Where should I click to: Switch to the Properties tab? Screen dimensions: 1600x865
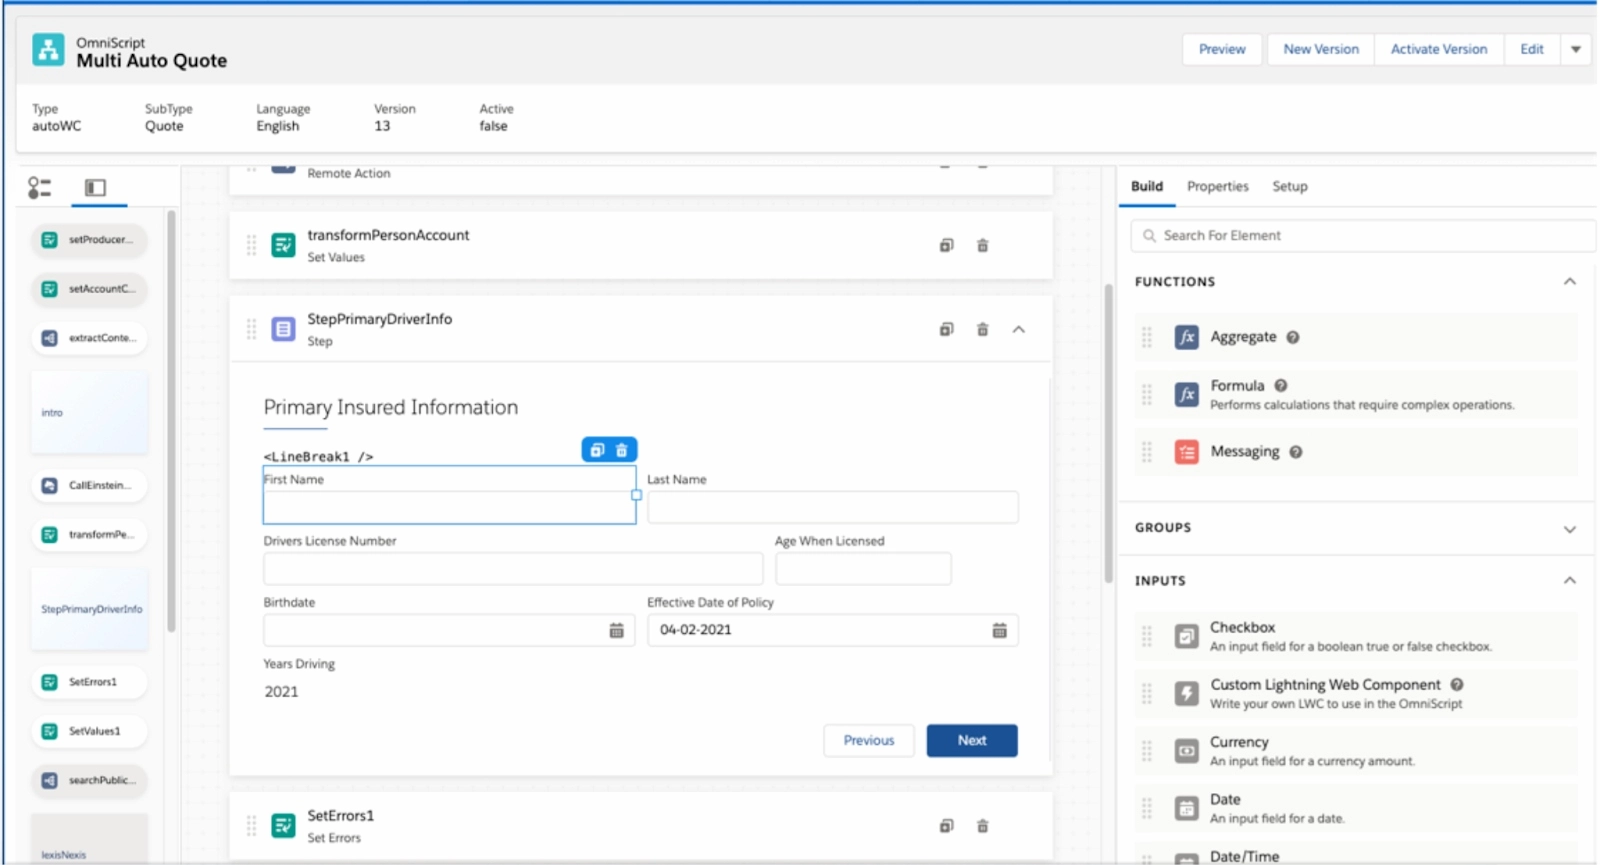(1217, 186)
